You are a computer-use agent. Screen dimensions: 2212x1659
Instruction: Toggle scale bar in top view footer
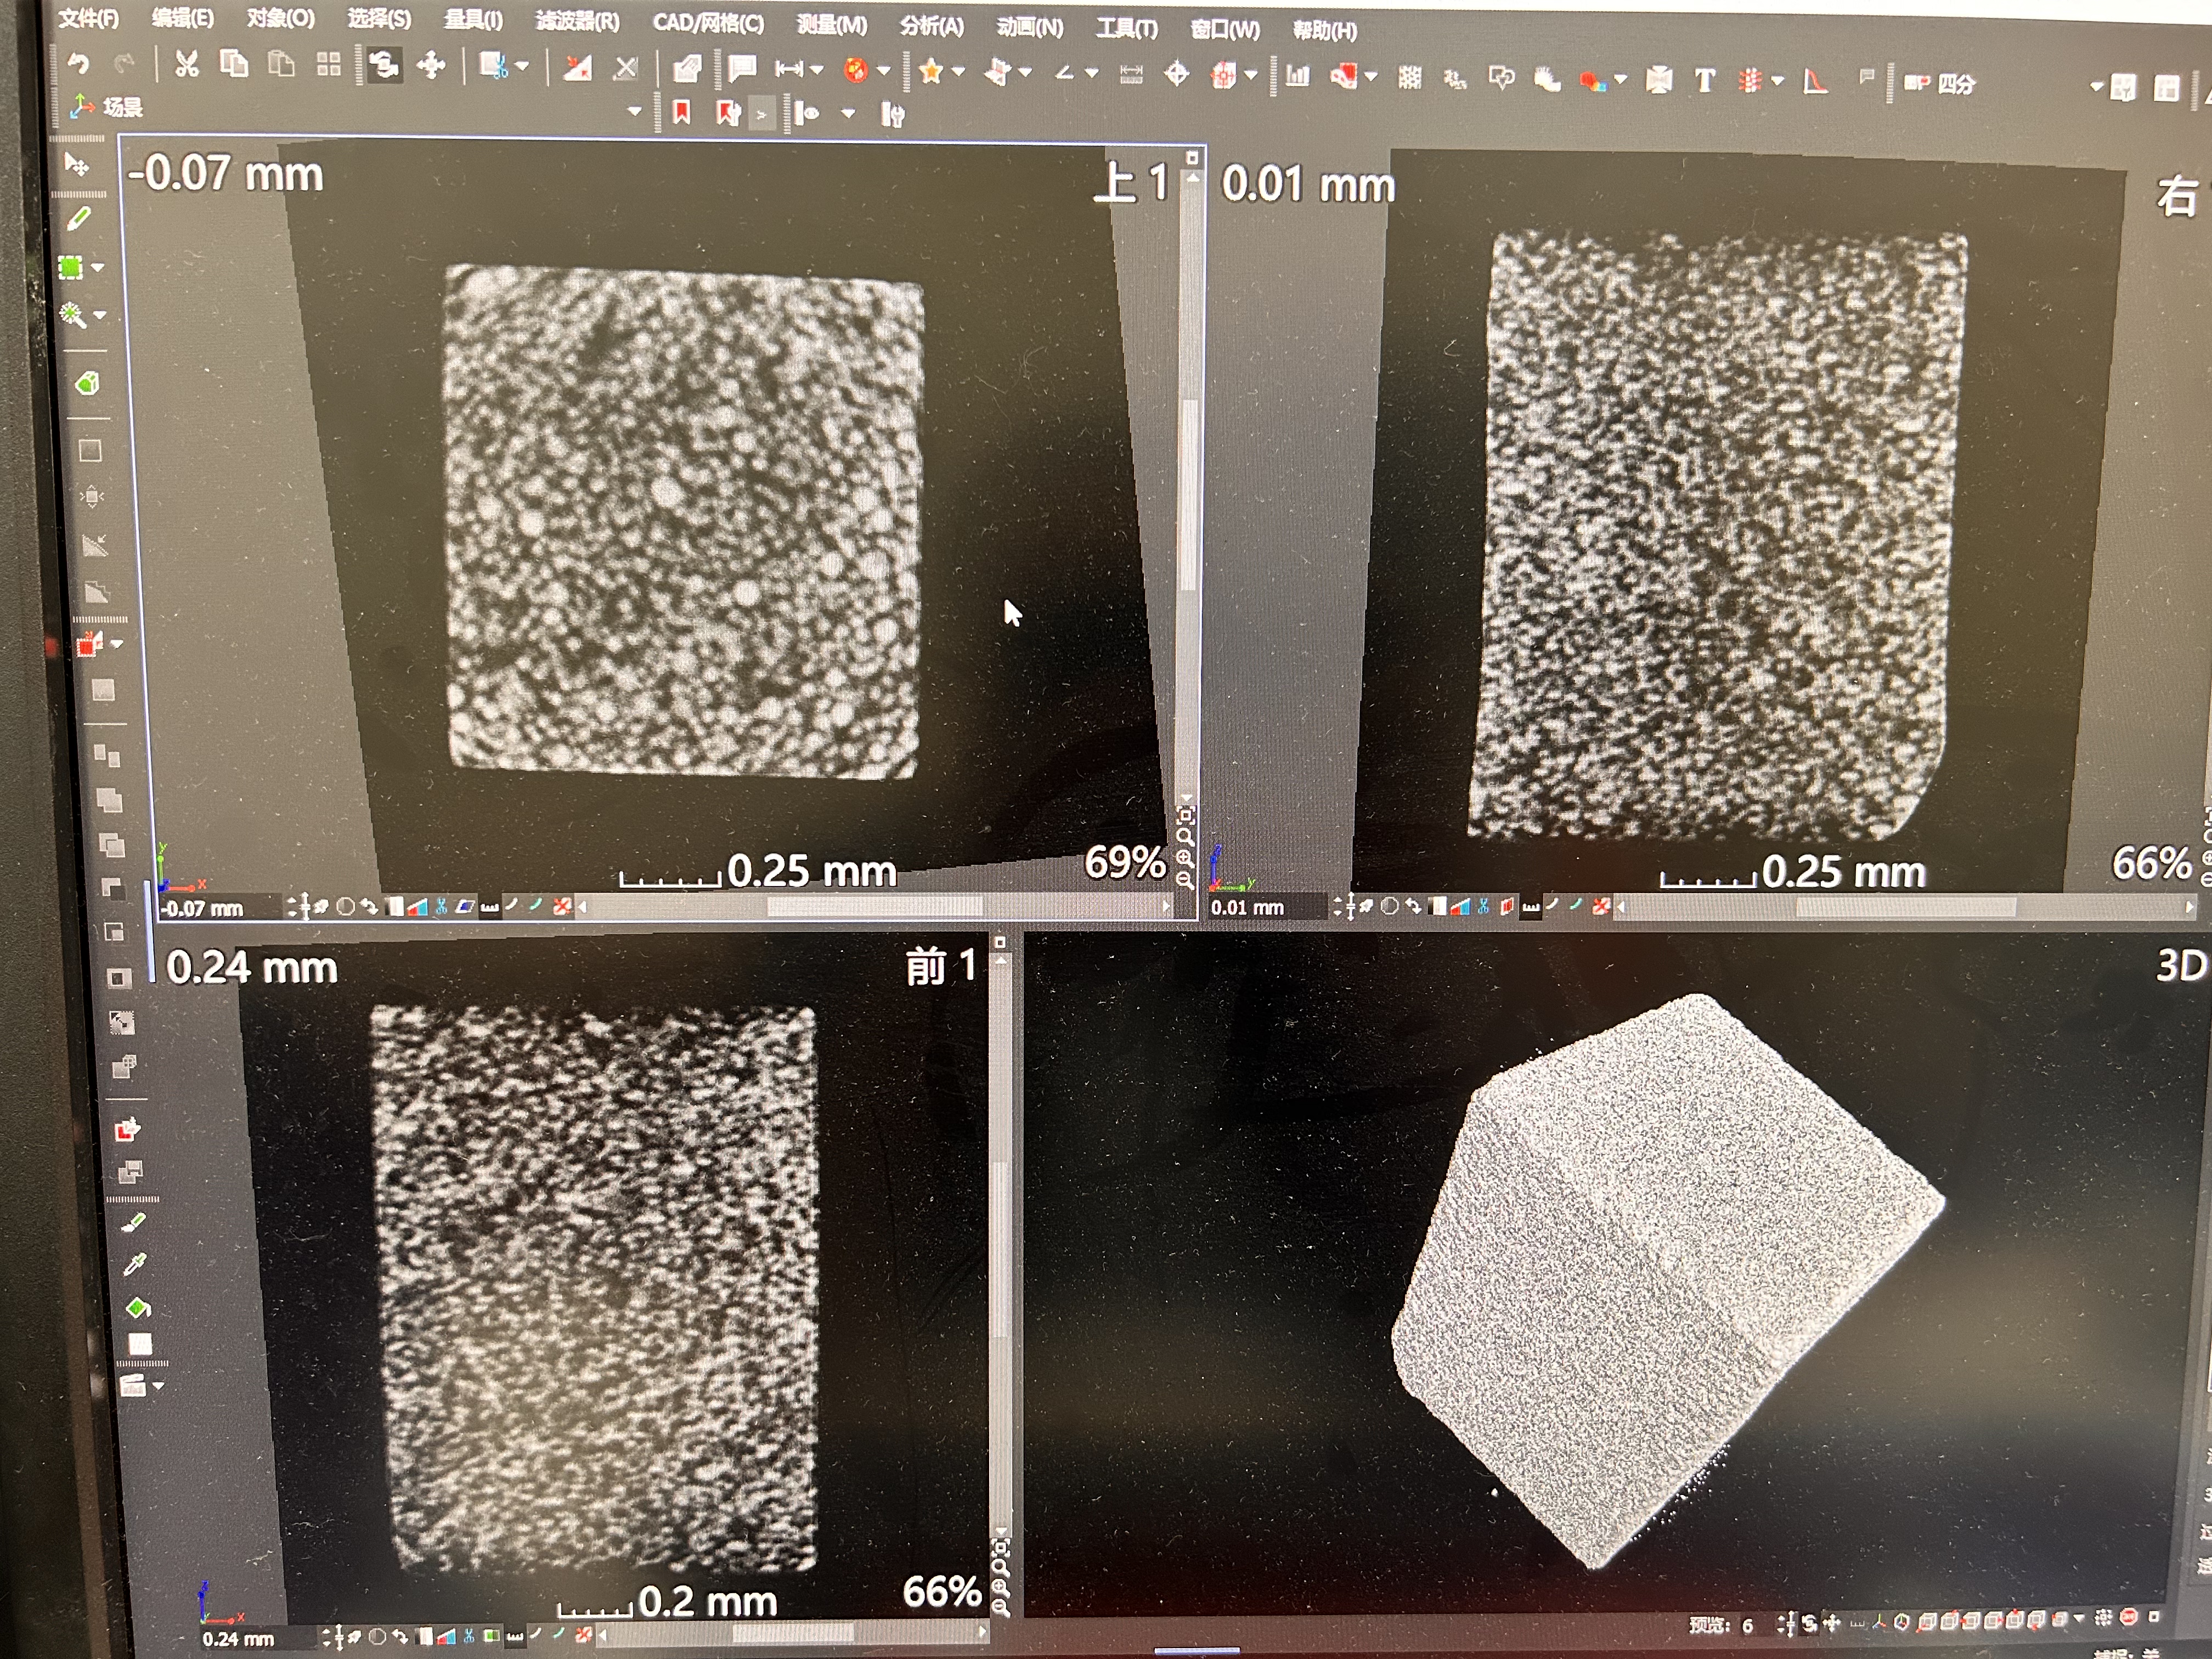tap(489, 907)
